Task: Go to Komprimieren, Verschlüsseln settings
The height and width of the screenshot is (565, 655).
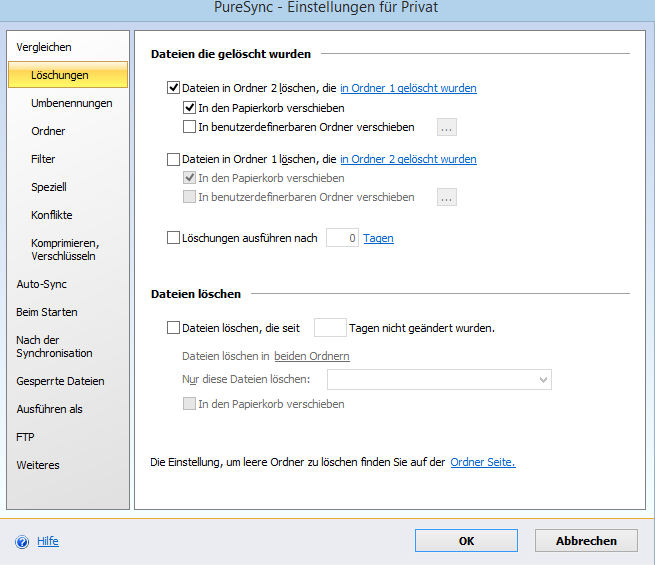Action: (x=65, y=249)
